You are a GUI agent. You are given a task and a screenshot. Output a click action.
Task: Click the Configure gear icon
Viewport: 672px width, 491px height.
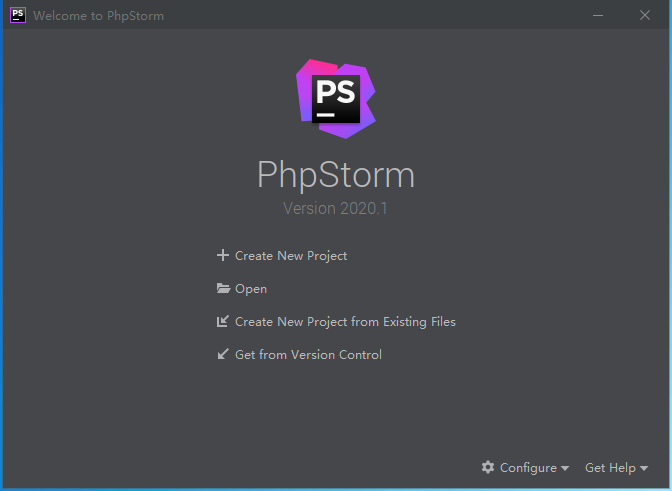(x=488, y=467)
